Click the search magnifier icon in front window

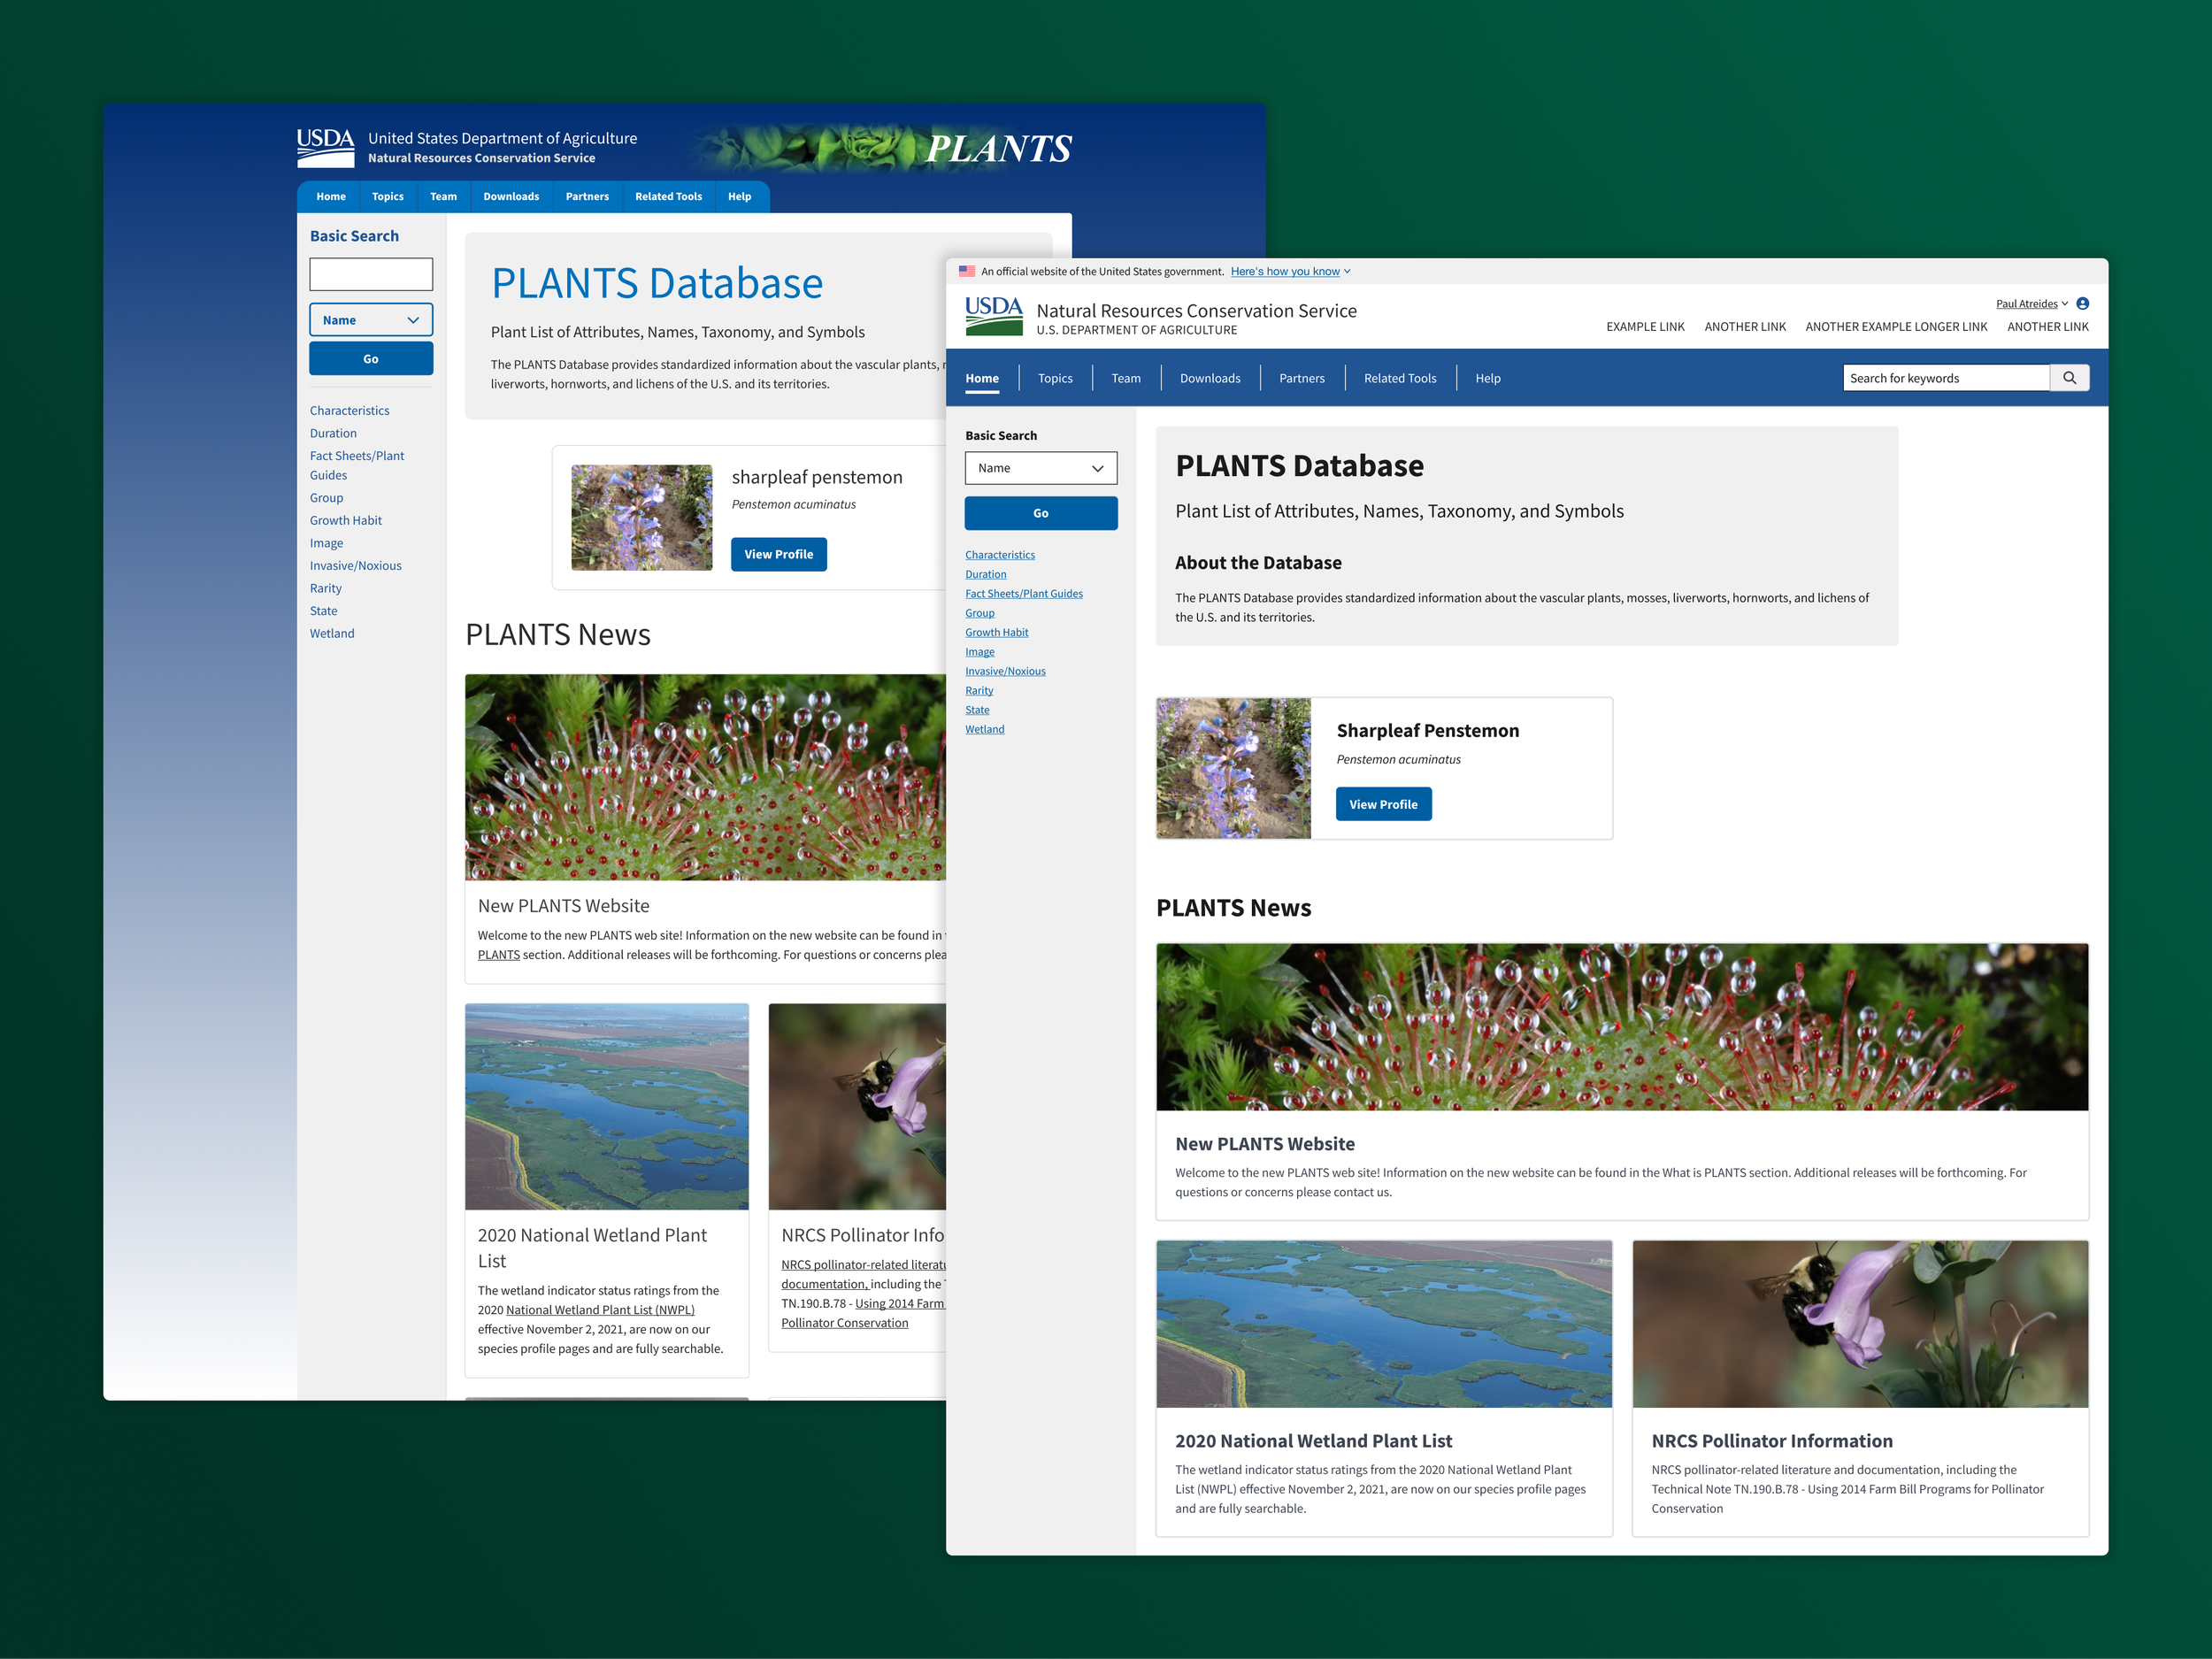click(x=2069, y=378)
